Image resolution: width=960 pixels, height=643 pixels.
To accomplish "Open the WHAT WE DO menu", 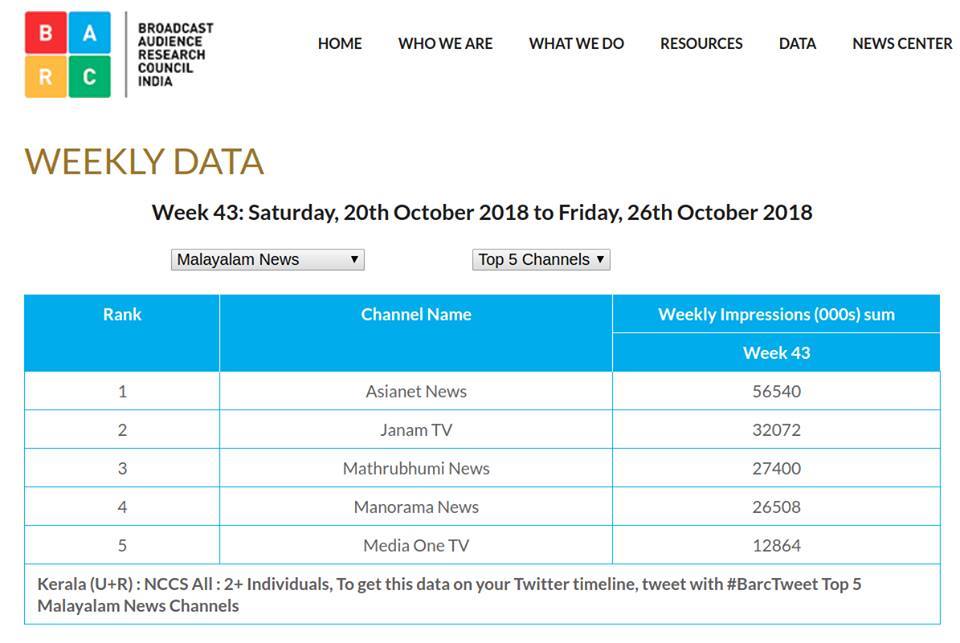I will (576, 44).
